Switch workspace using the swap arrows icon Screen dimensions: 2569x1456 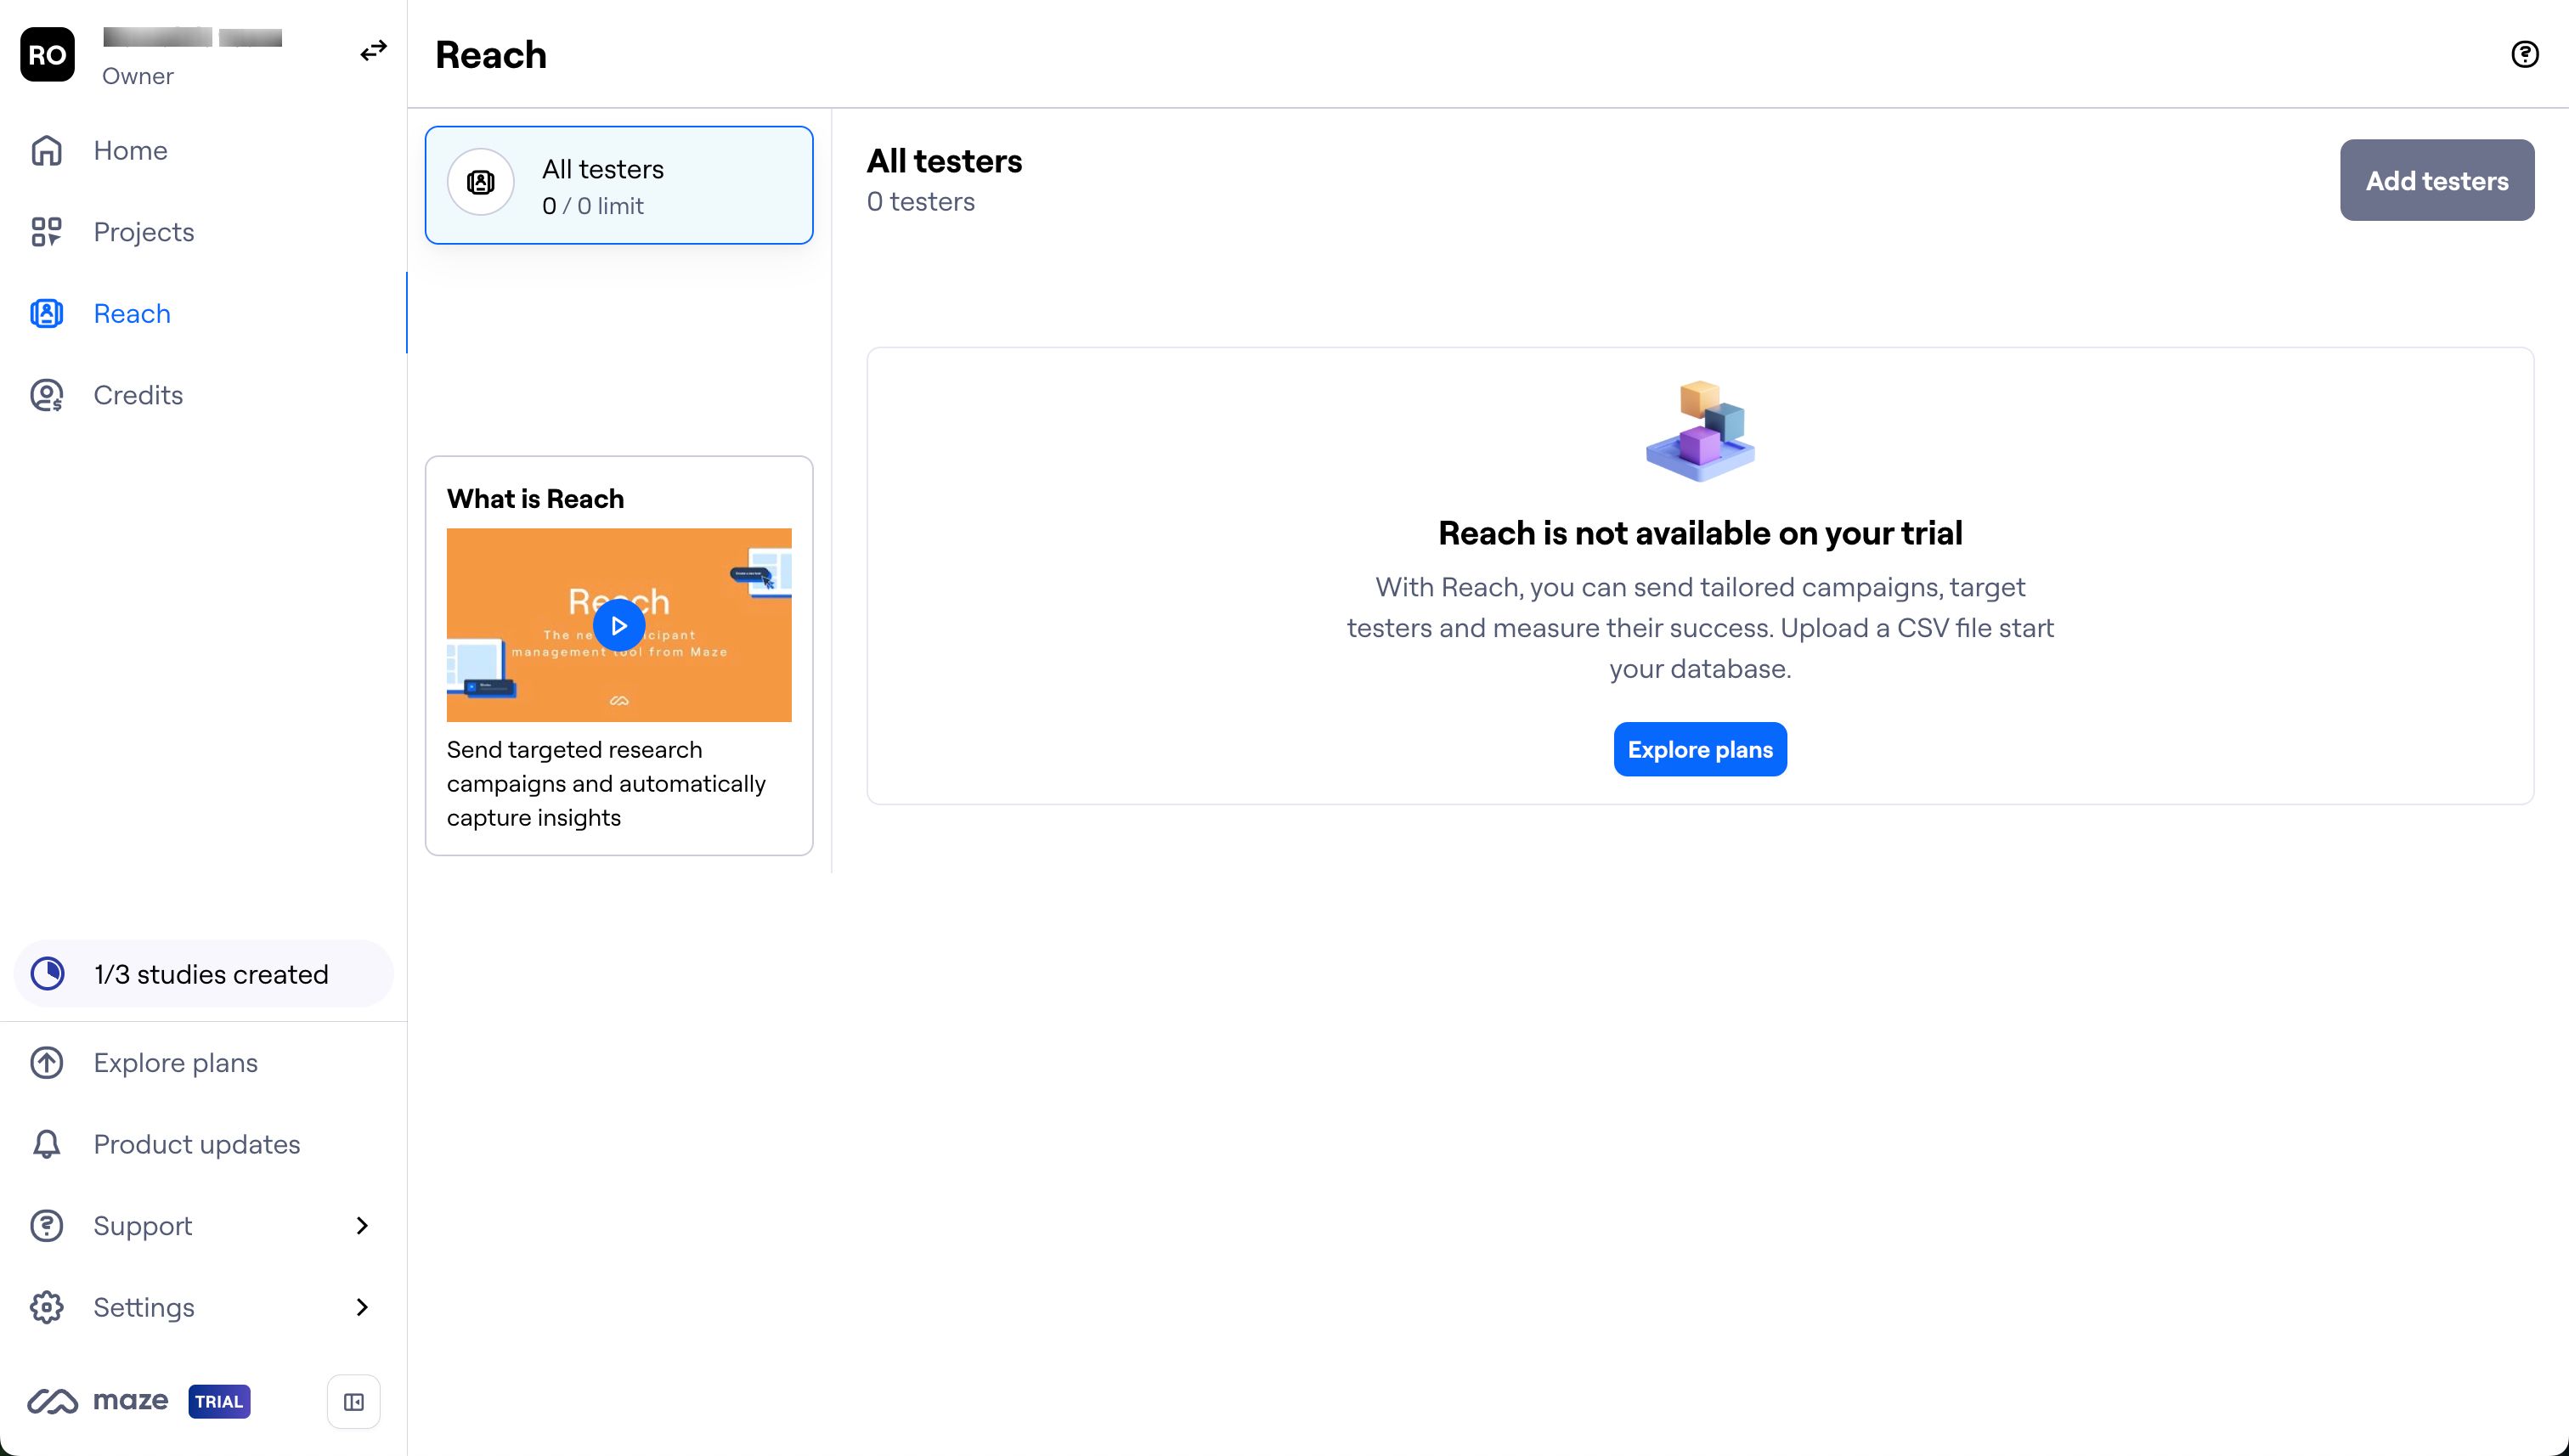pos(373,50)
